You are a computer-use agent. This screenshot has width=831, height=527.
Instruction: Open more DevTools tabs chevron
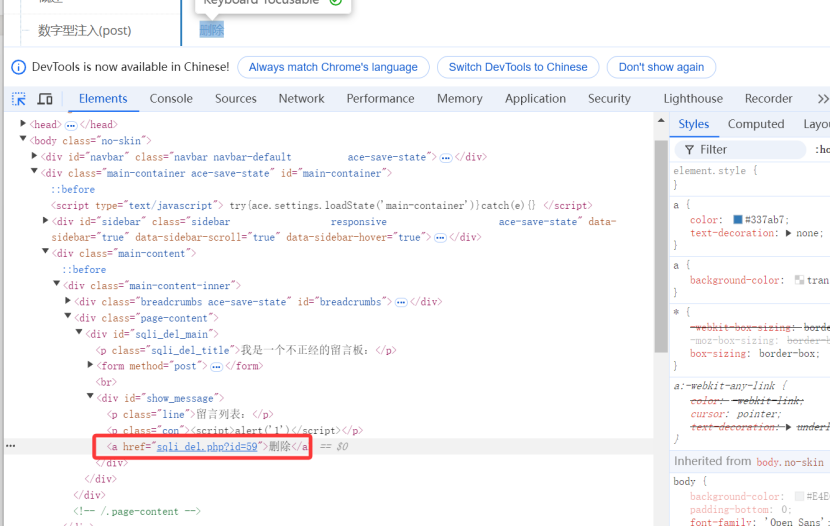(x=823, y=99)
